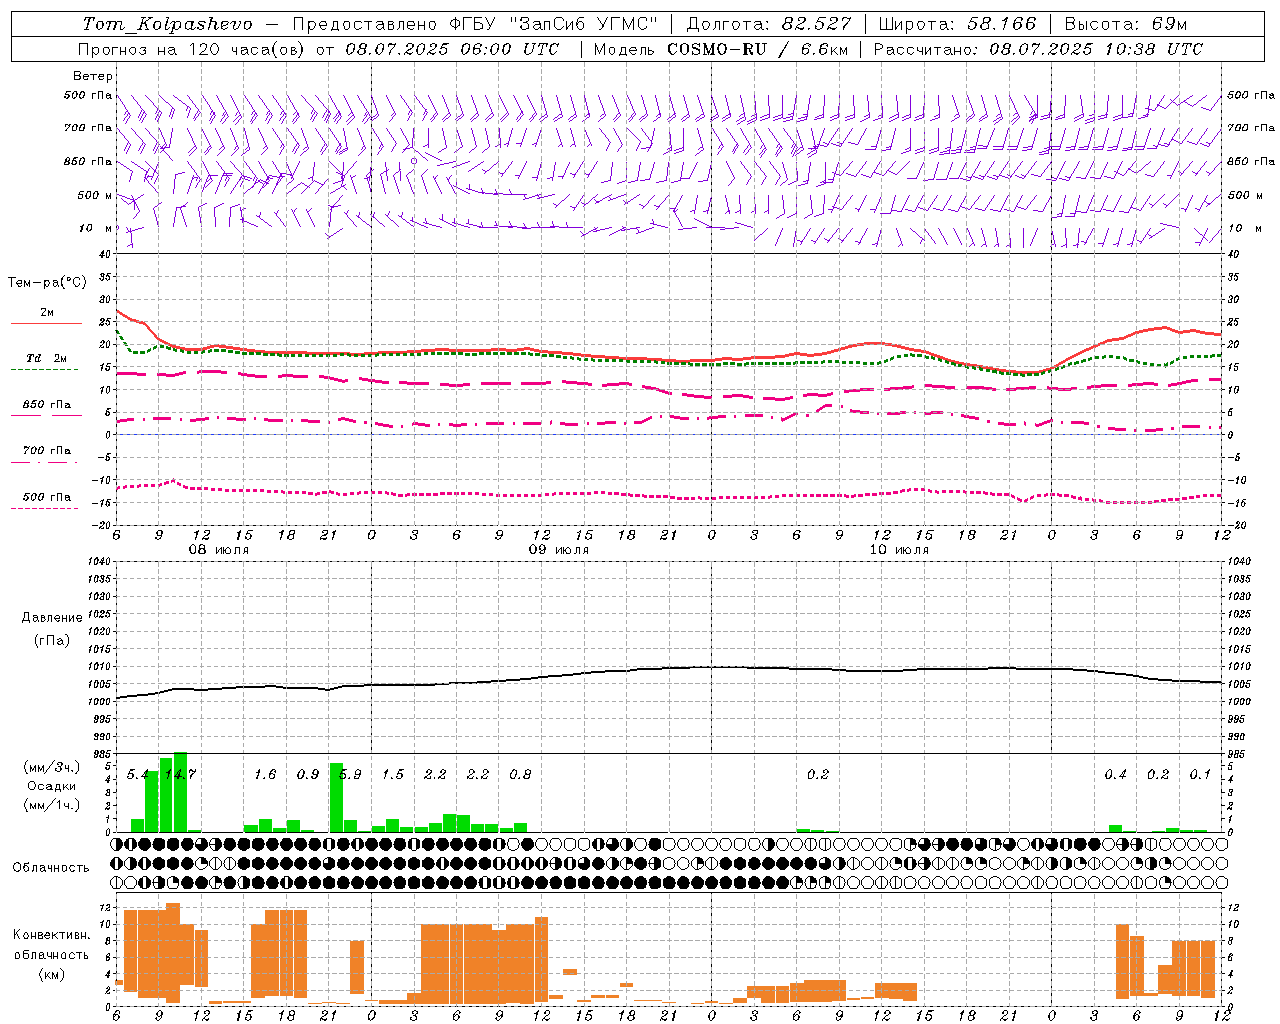Click the '5.9' precipitation value
This screenshot has width=1280, height=1024.
pos(350,774)
